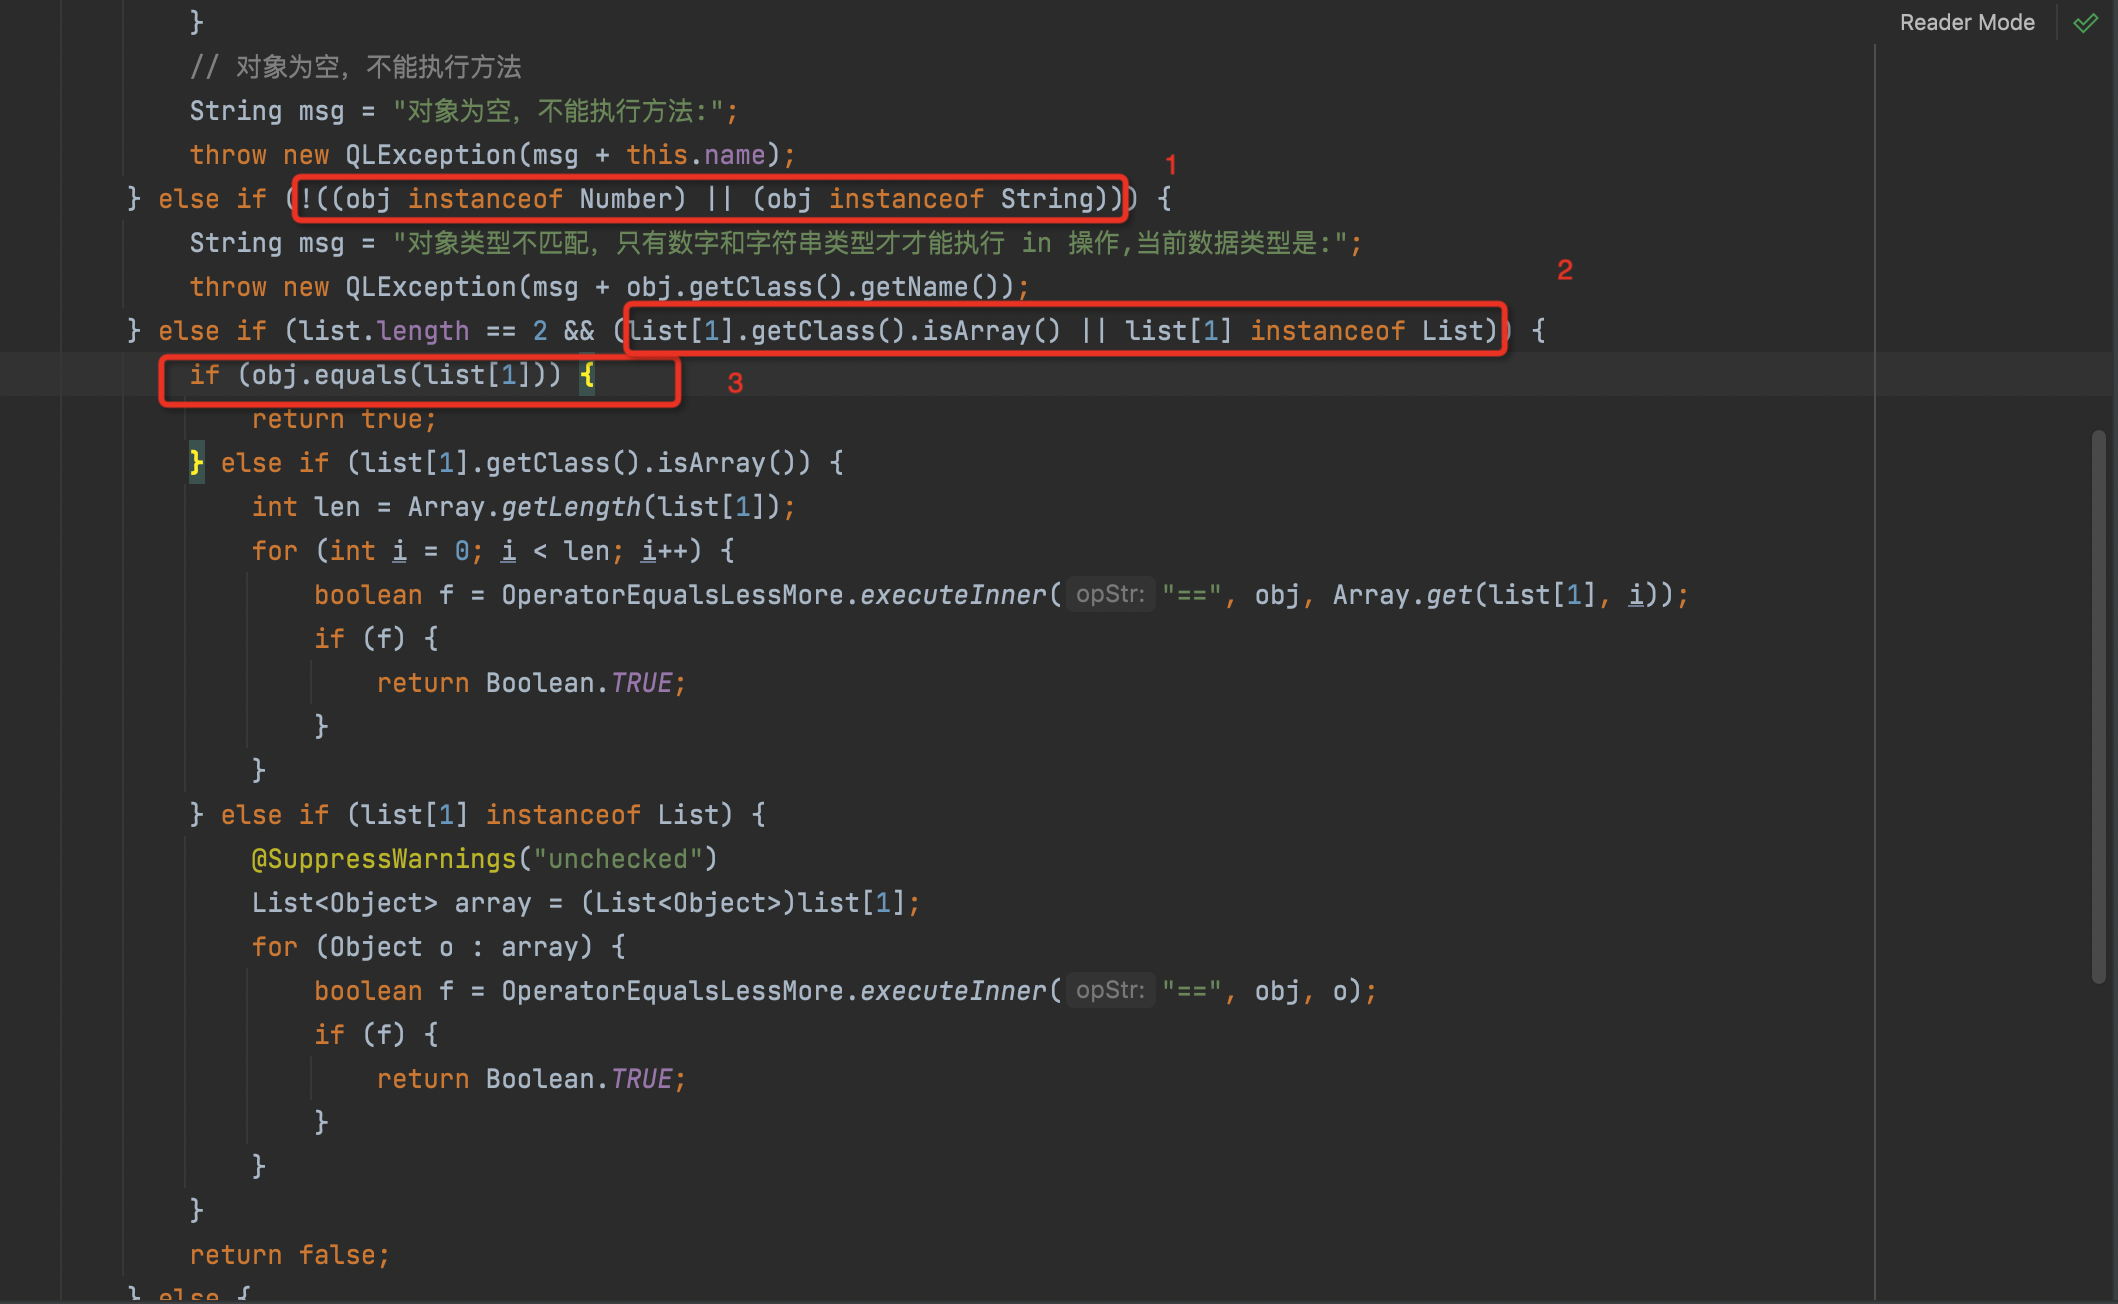The width and height of the screenshot is (2118, 1304).
Task: Click the loop variable i in the for statement
Action: tap(399, 550)
